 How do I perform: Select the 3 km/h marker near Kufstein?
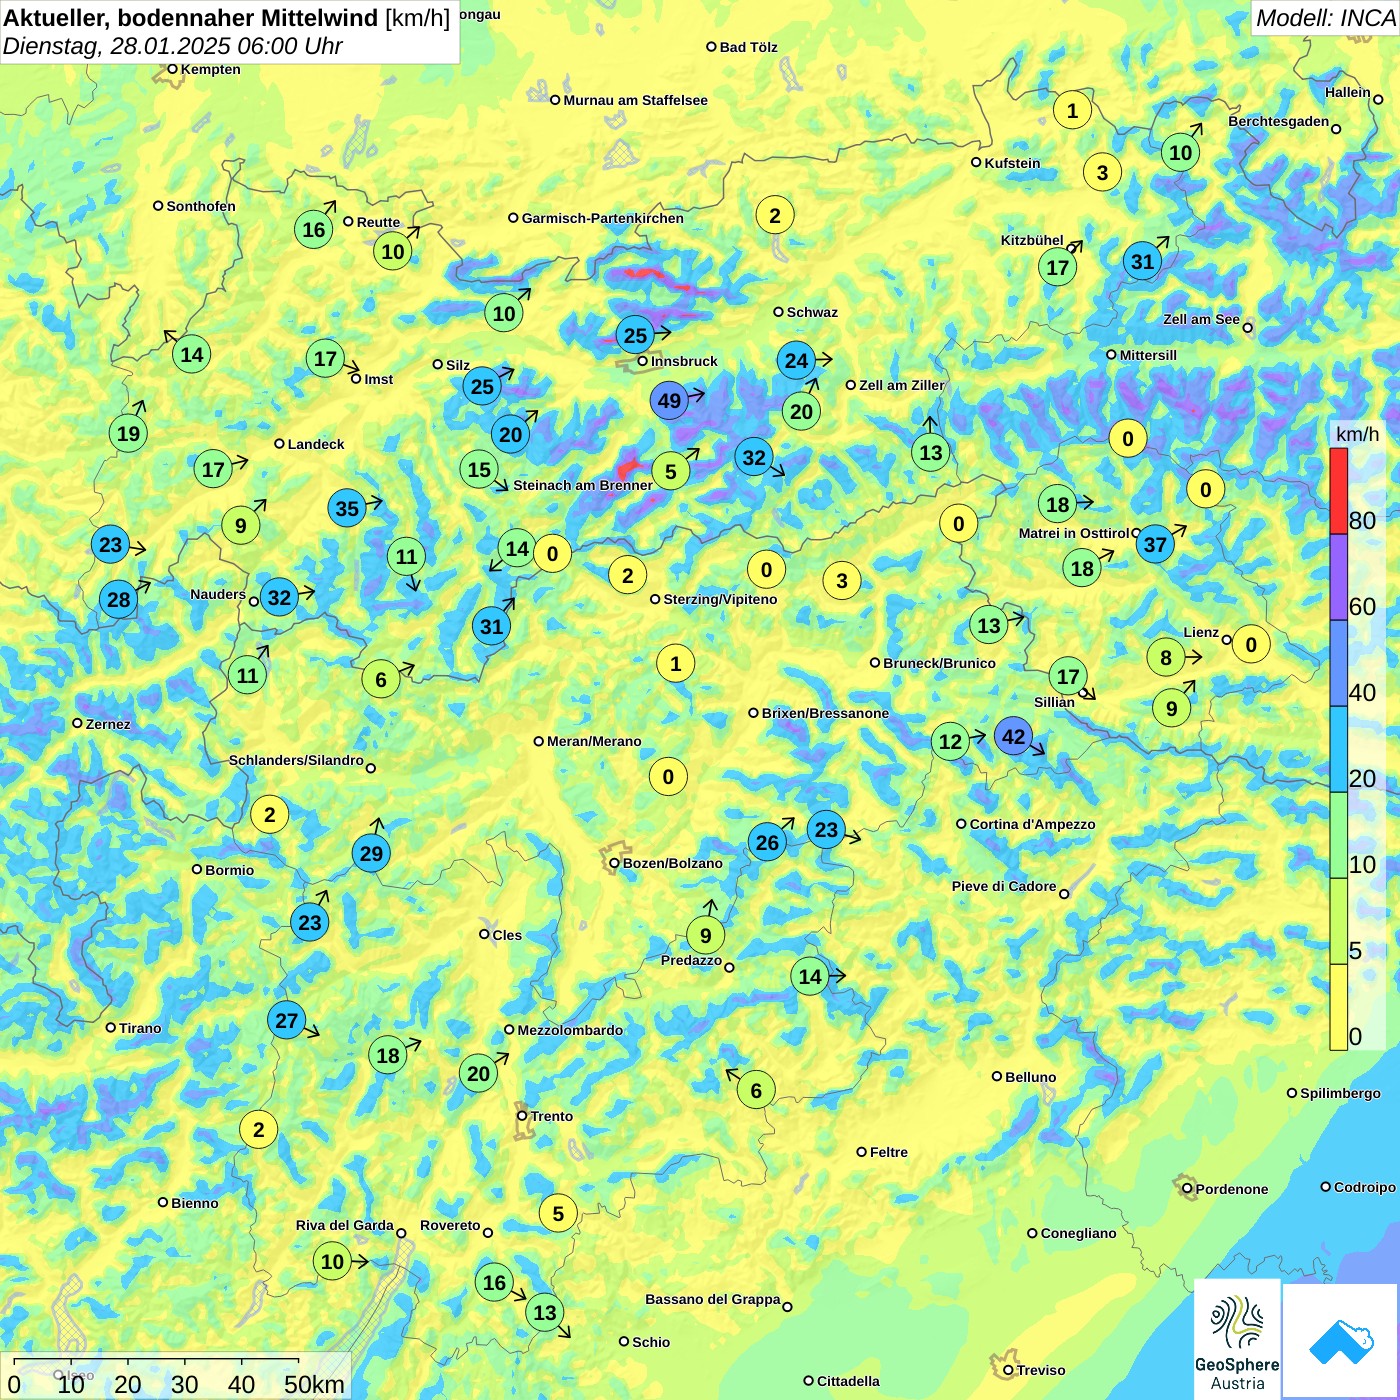tap(1102, 172)
